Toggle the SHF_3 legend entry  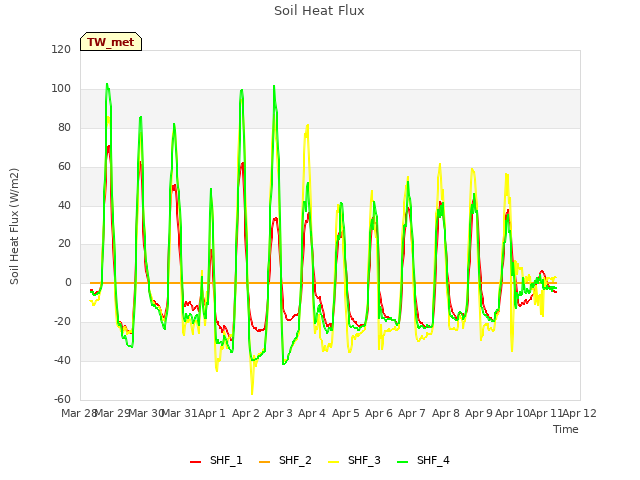[354, 460]
